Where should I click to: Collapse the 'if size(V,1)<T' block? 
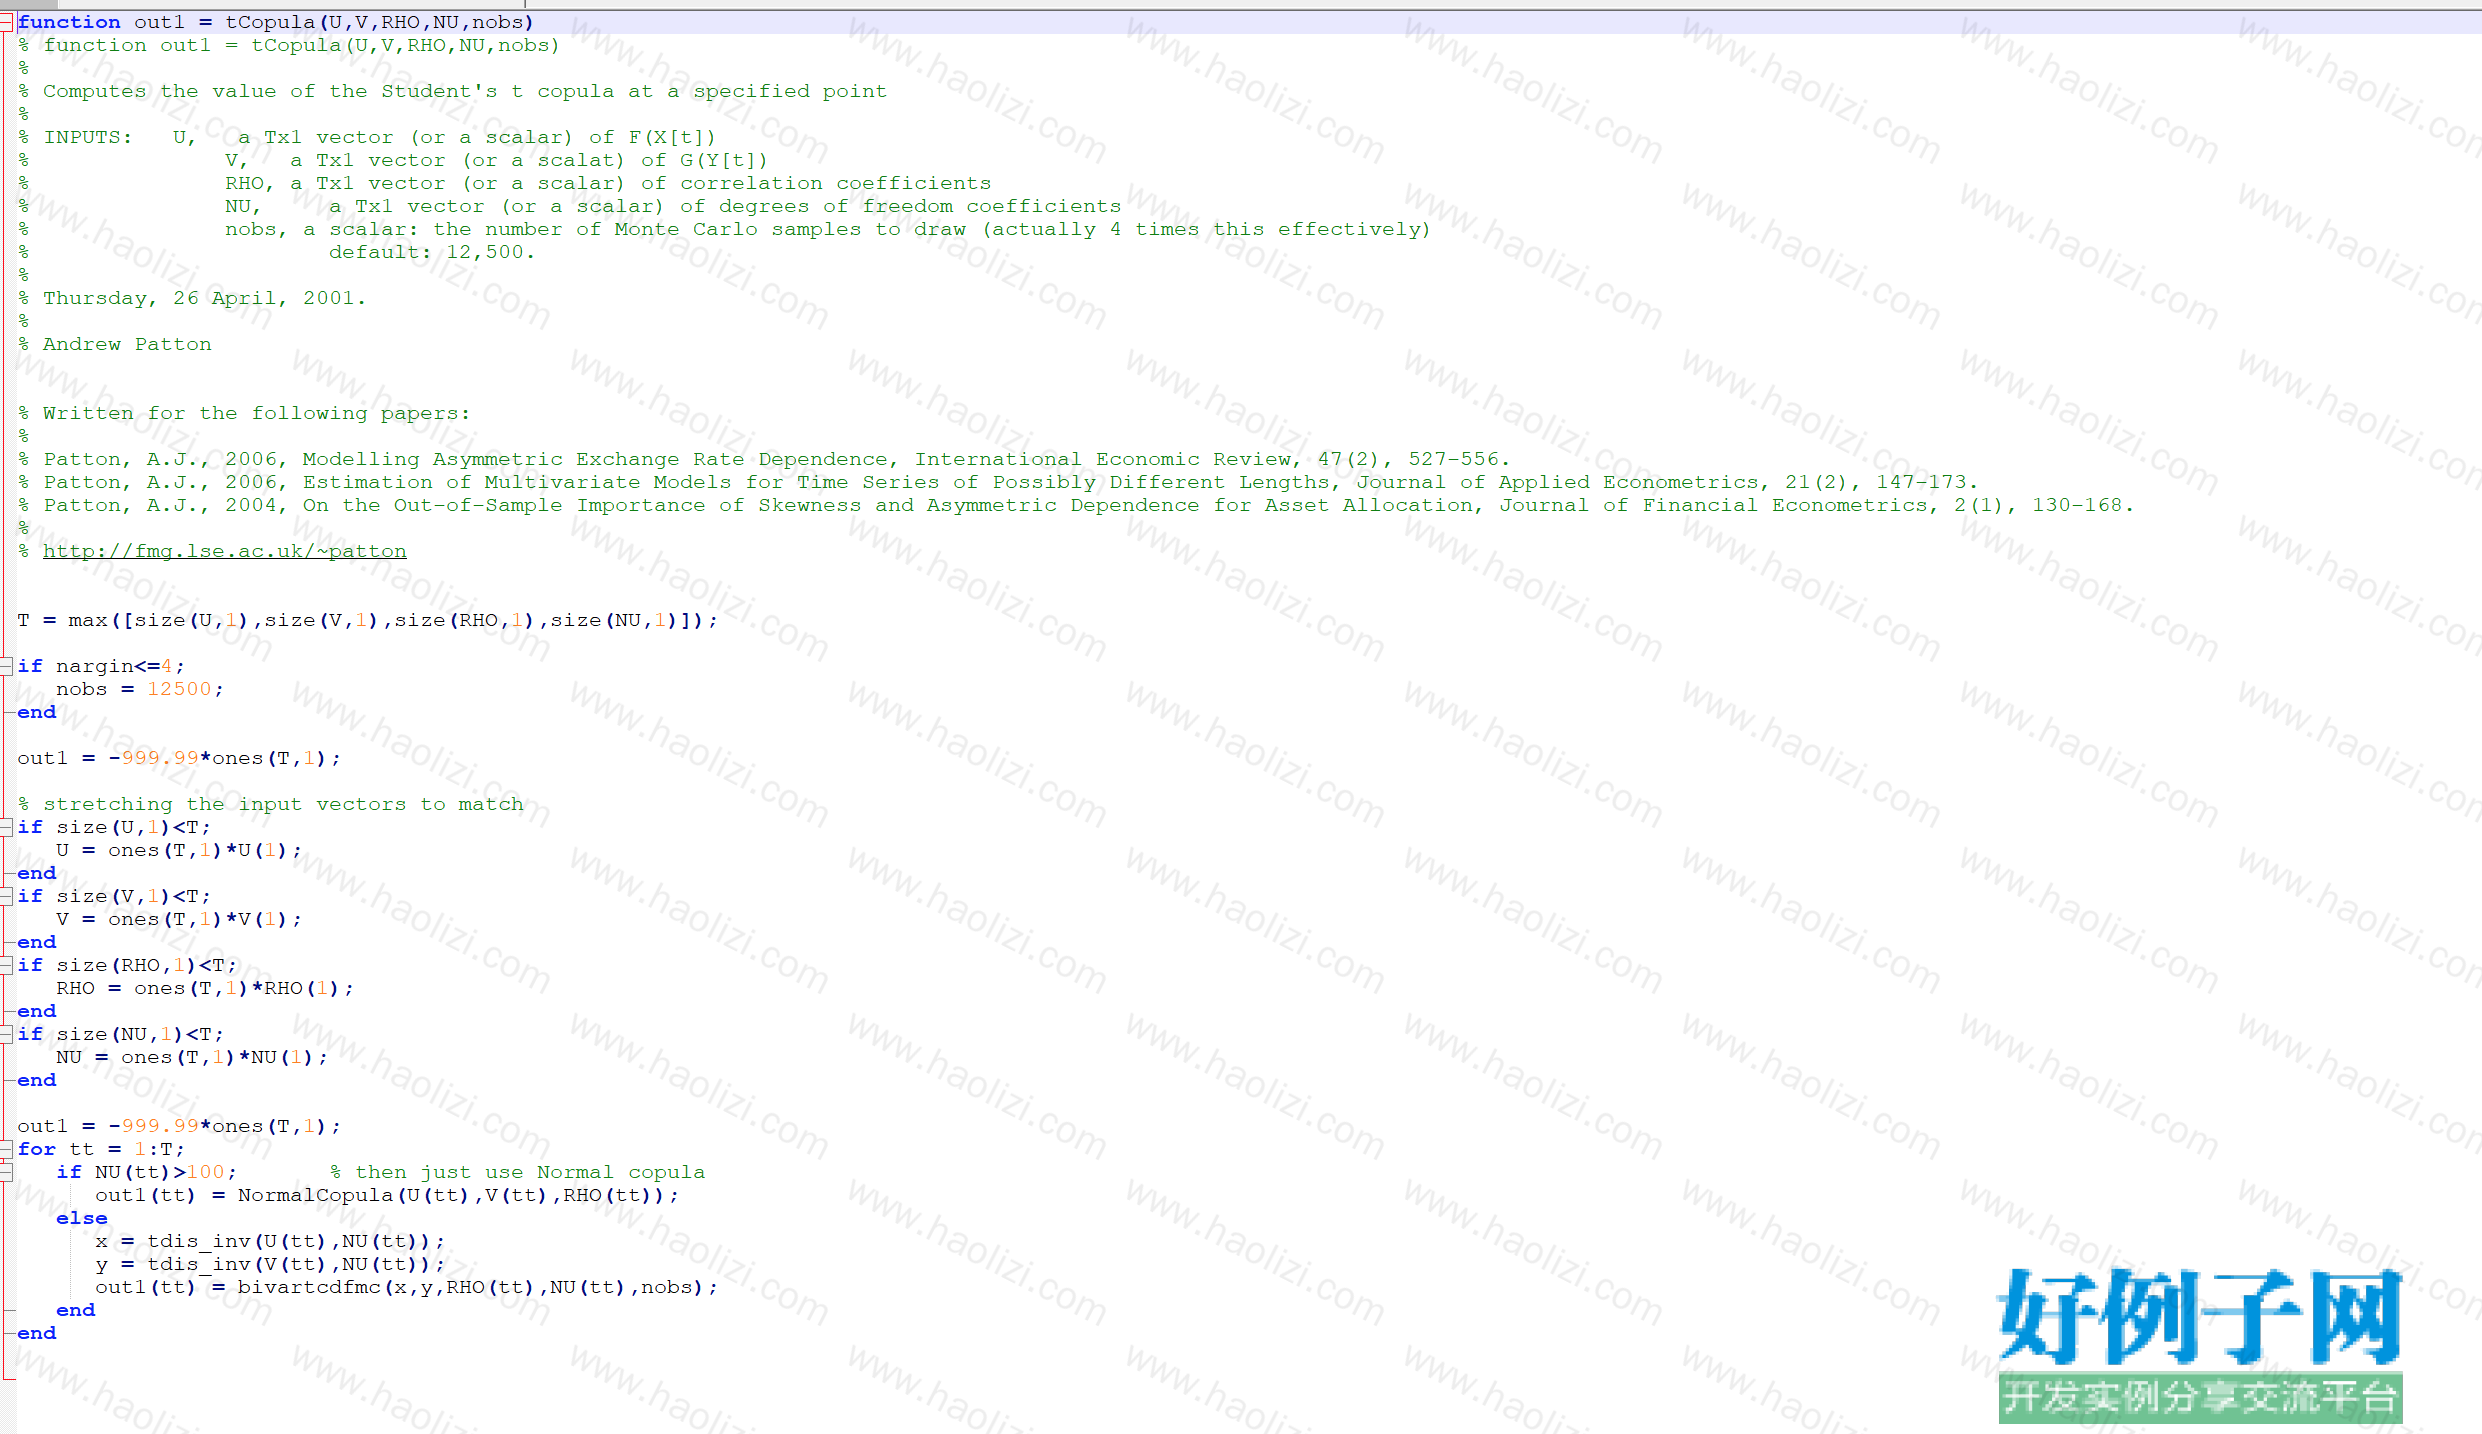[x=6, y=896]
